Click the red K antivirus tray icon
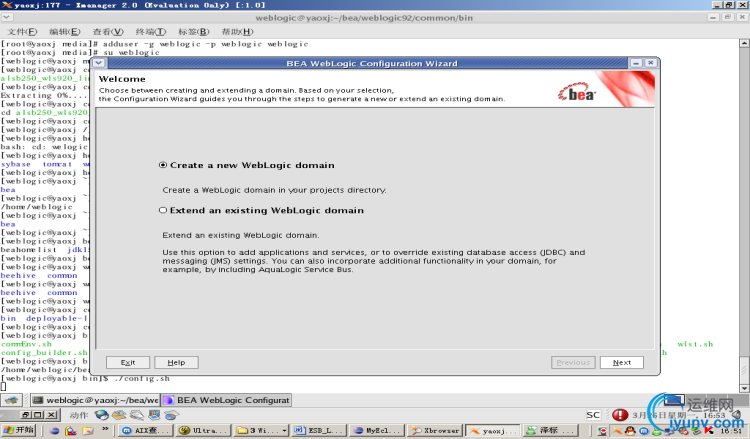 pyautogui.click(x=709, y=431)
